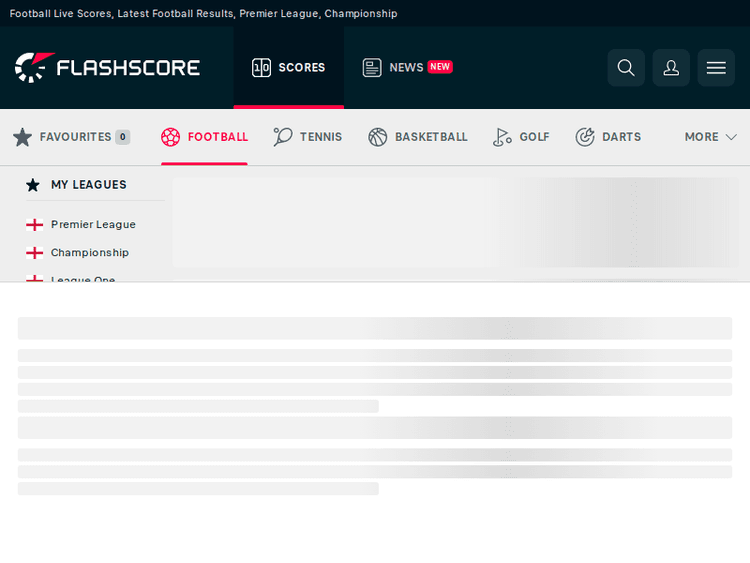Click the Flashscore logo
Viewport: 750px width, 563px height.
pos(107,67)
